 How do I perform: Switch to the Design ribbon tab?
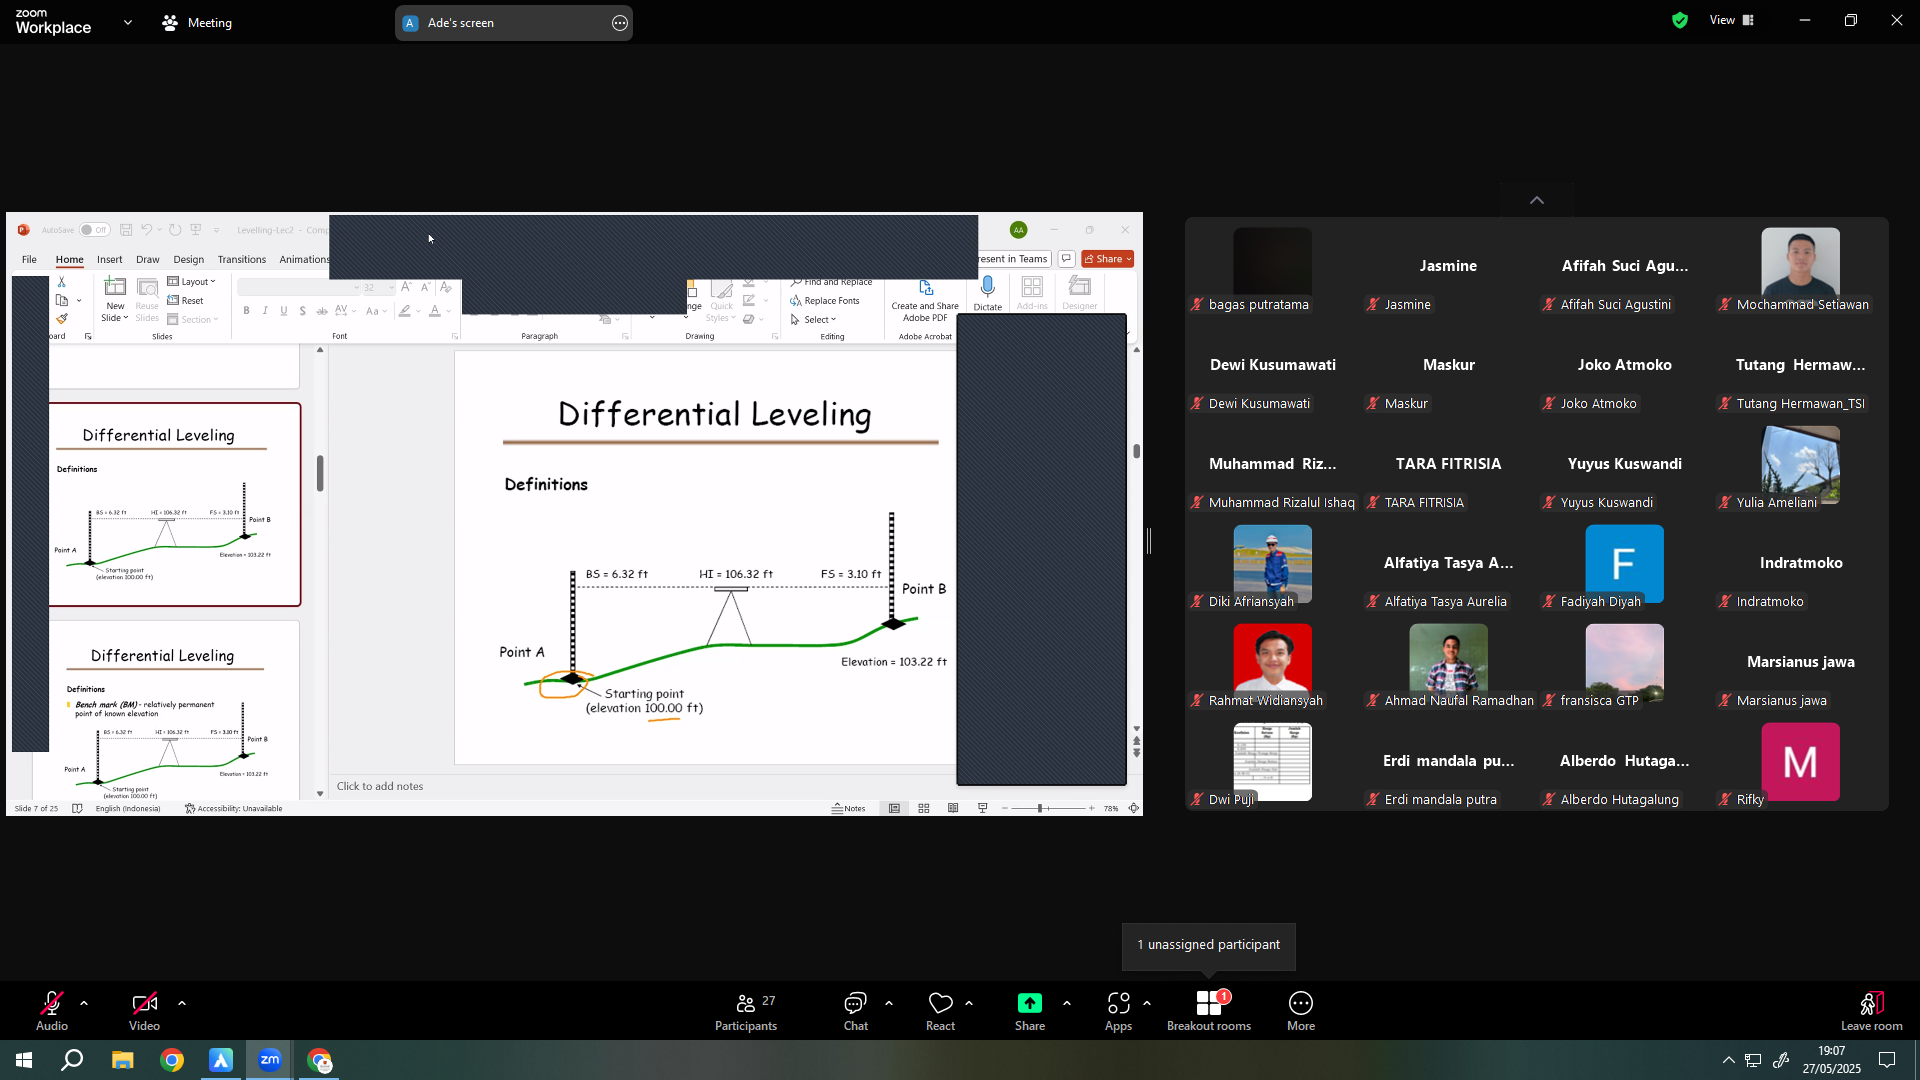pyautogui.click(x=188, y=259)
